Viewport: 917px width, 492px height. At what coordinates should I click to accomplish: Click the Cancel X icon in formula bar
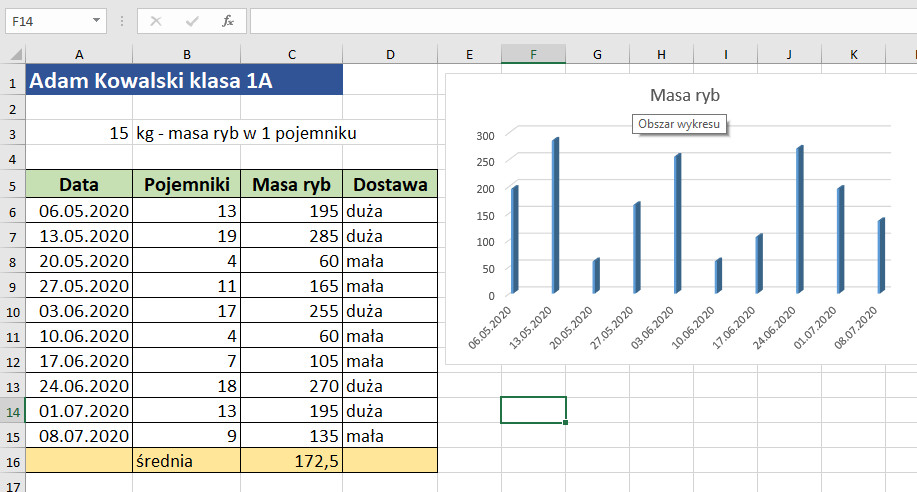point(156,20)
